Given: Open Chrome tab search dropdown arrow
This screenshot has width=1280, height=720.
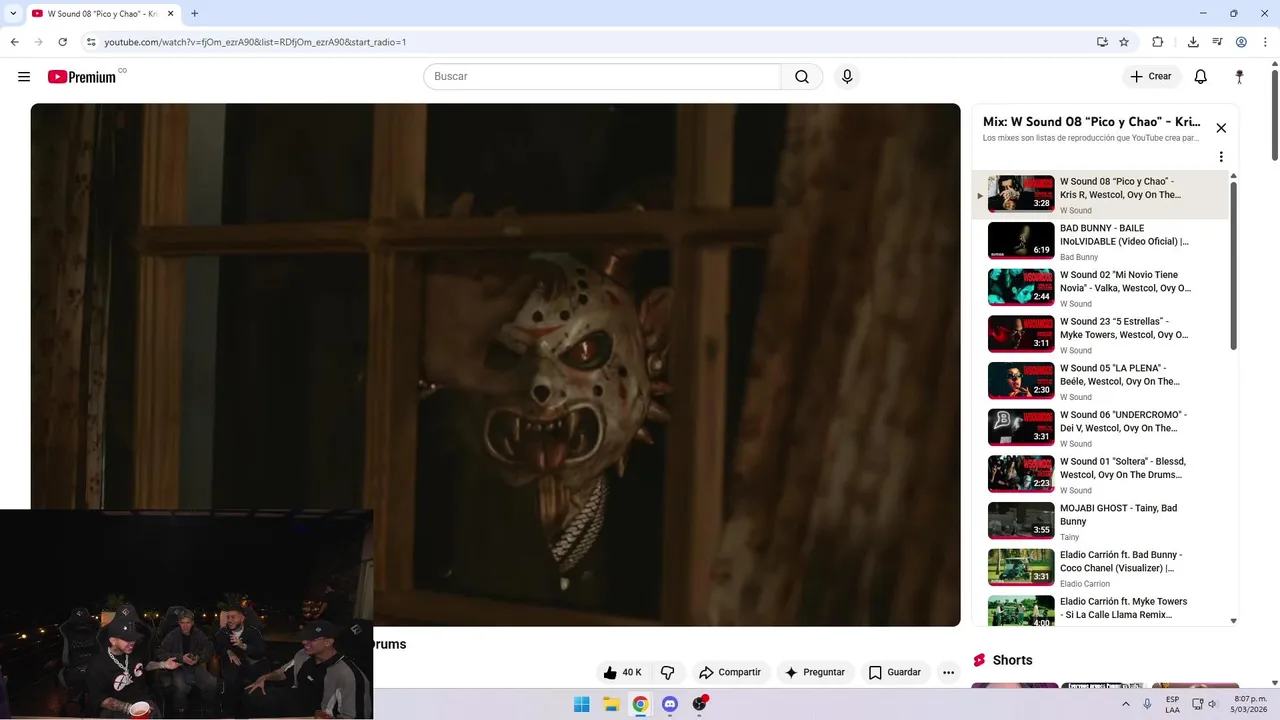Looking at the screenshot, I should [13, 13].
